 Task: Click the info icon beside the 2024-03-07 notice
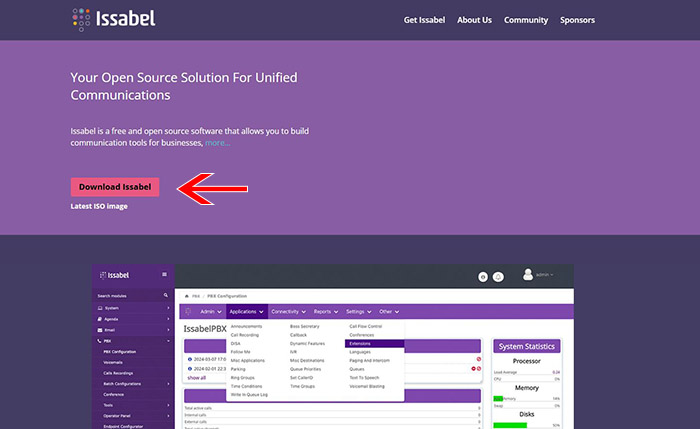point(190,359)
